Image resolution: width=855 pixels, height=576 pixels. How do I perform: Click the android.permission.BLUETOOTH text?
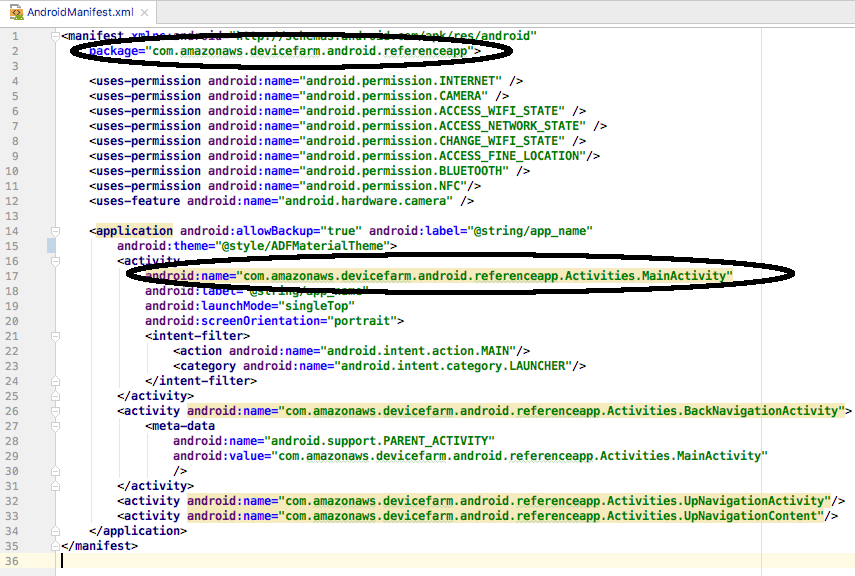404,171
